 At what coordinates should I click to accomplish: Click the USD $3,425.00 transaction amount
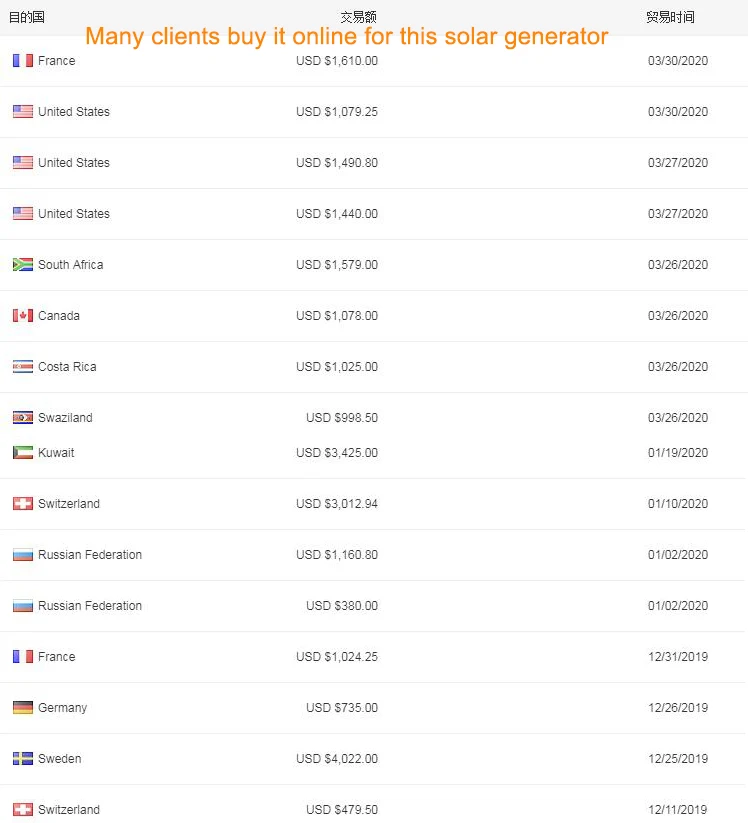(337, 453)
